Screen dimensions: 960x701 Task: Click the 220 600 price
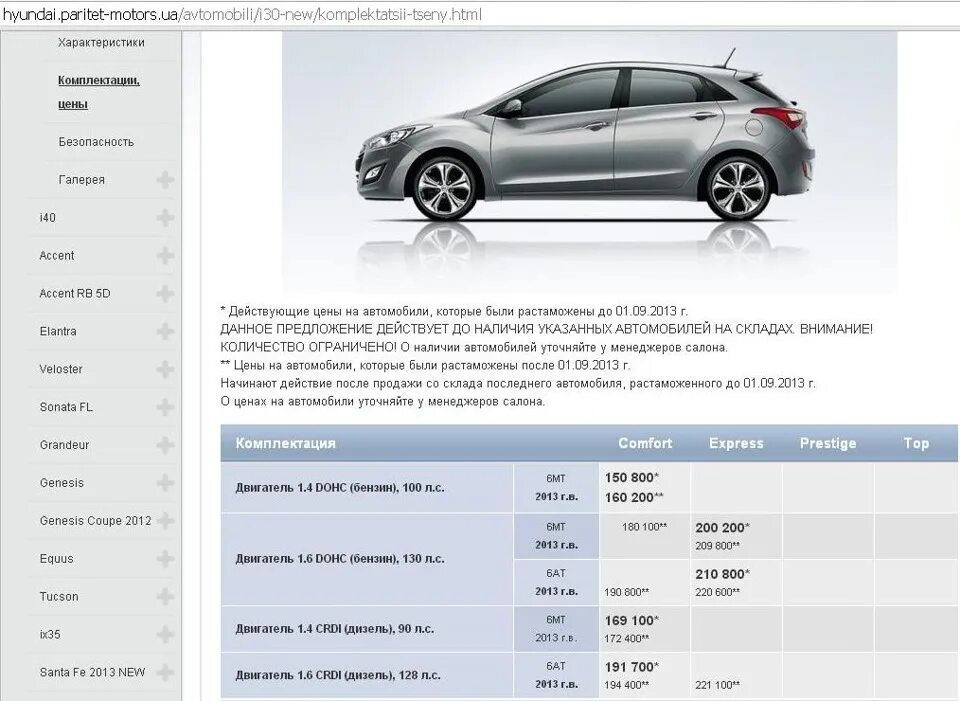click(718, 592)
